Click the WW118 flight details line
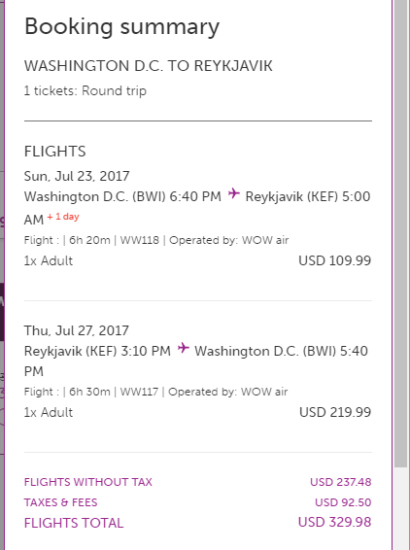Viewport: 410px width, 550px height. 156,240
